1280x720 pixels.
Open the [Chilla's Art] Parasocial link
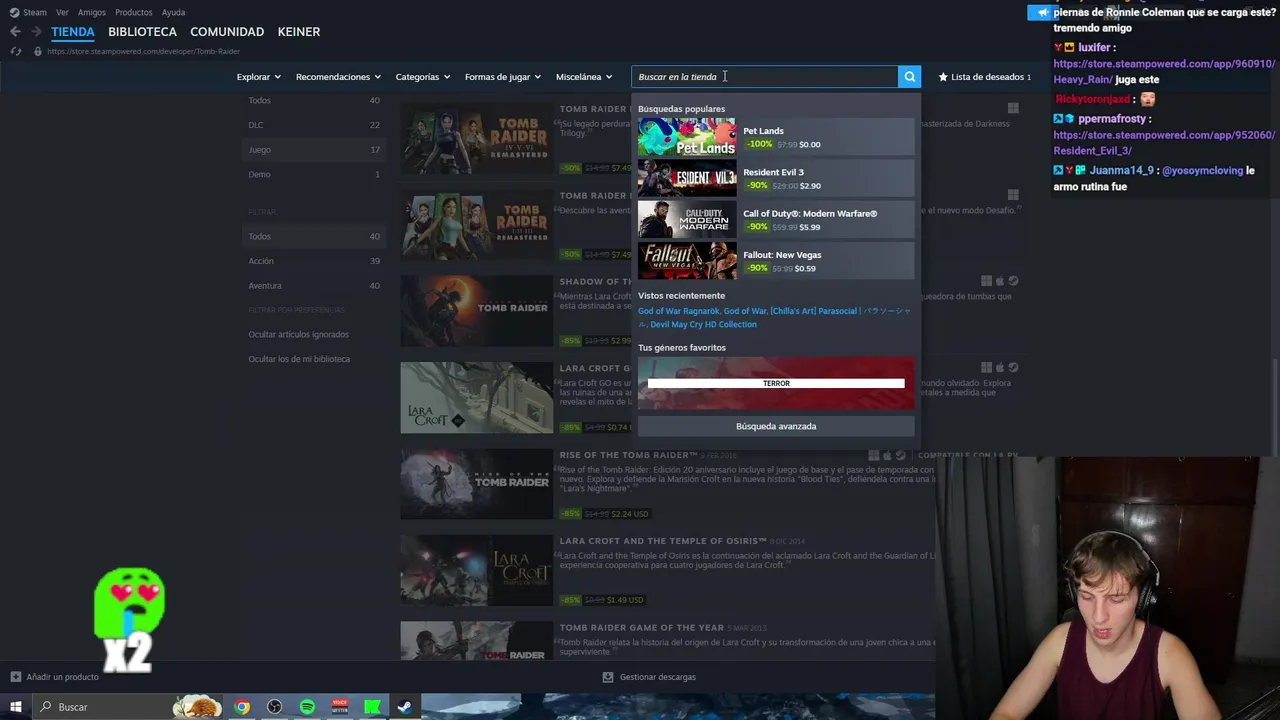click(813, 311)
